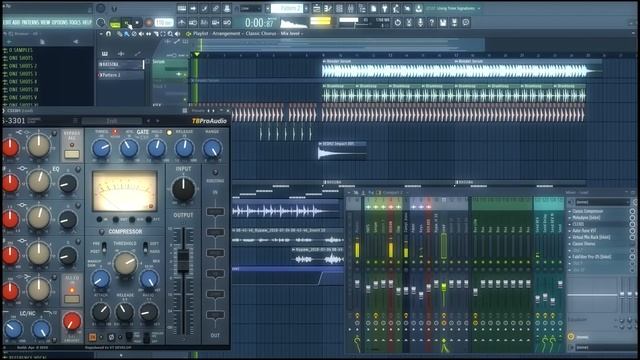Image resolution: width=640 pixels, height=360 pixels.
Task: Open the VIEW menu
Action: 44,22
